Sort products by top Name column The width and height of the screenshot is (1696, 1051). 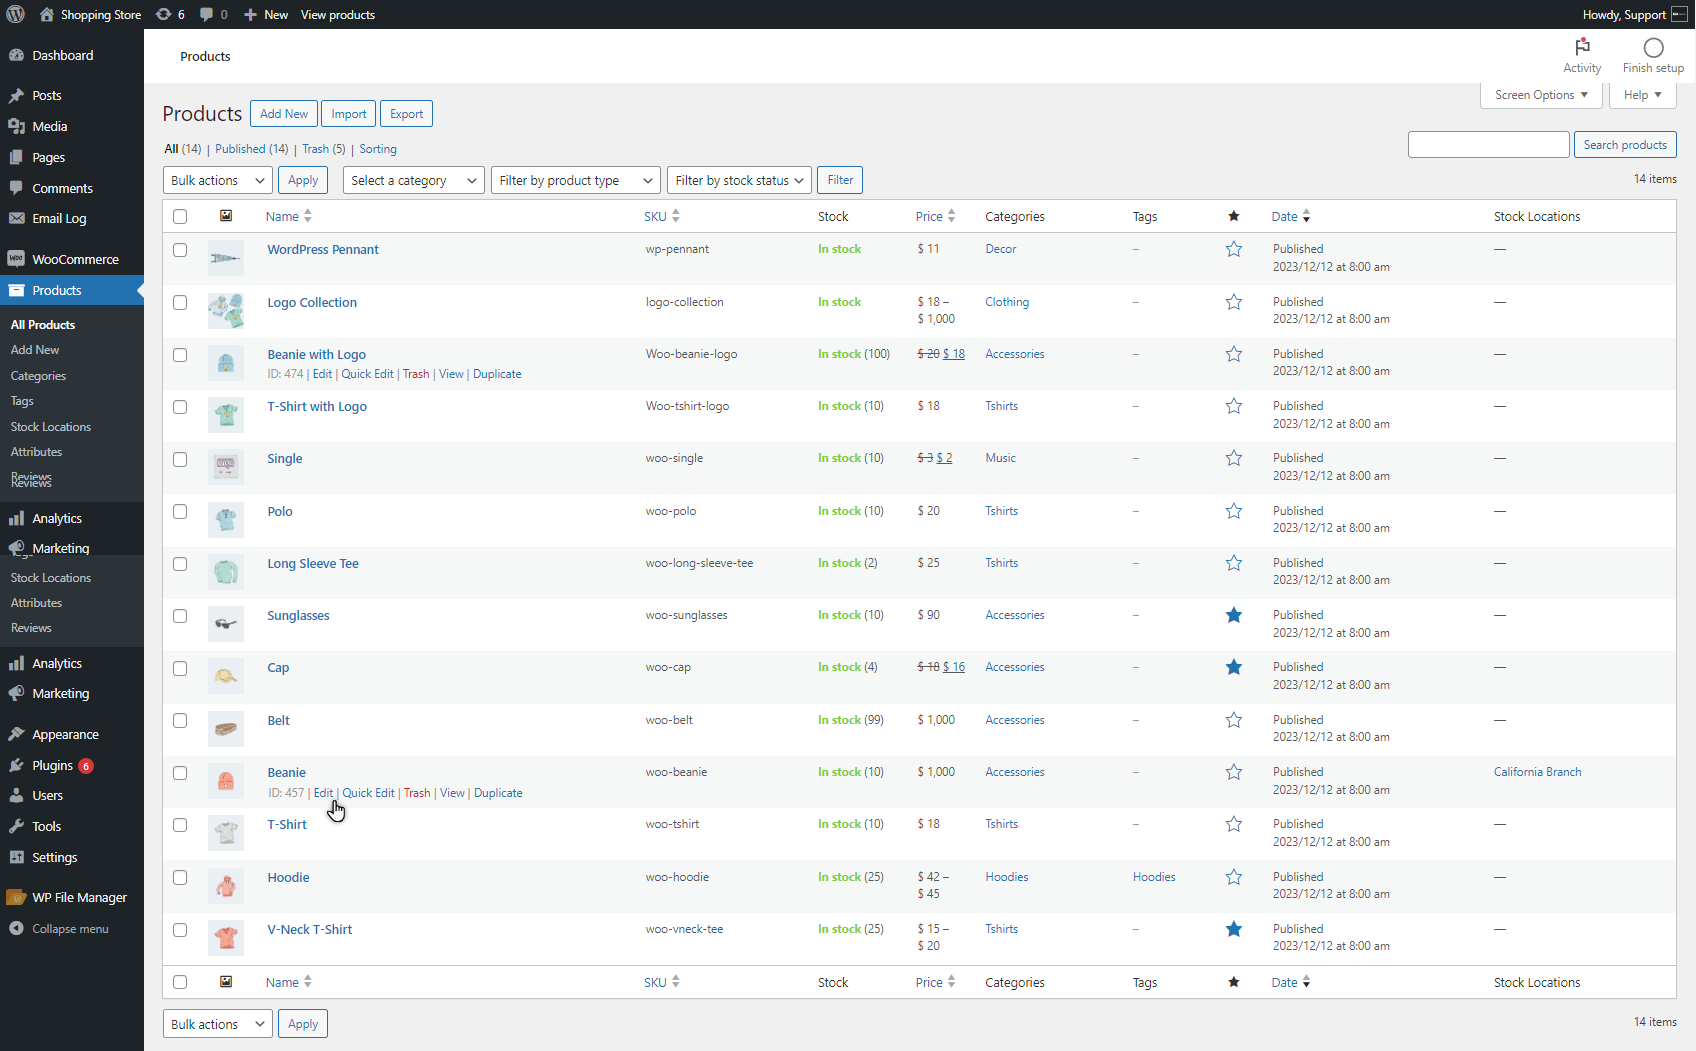[289, 216]
